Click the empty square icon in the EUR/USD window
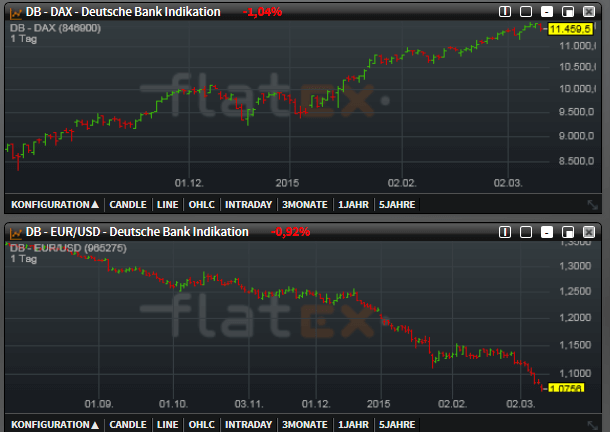The height and width of the screenshot is (432, 610). [526, 232]
